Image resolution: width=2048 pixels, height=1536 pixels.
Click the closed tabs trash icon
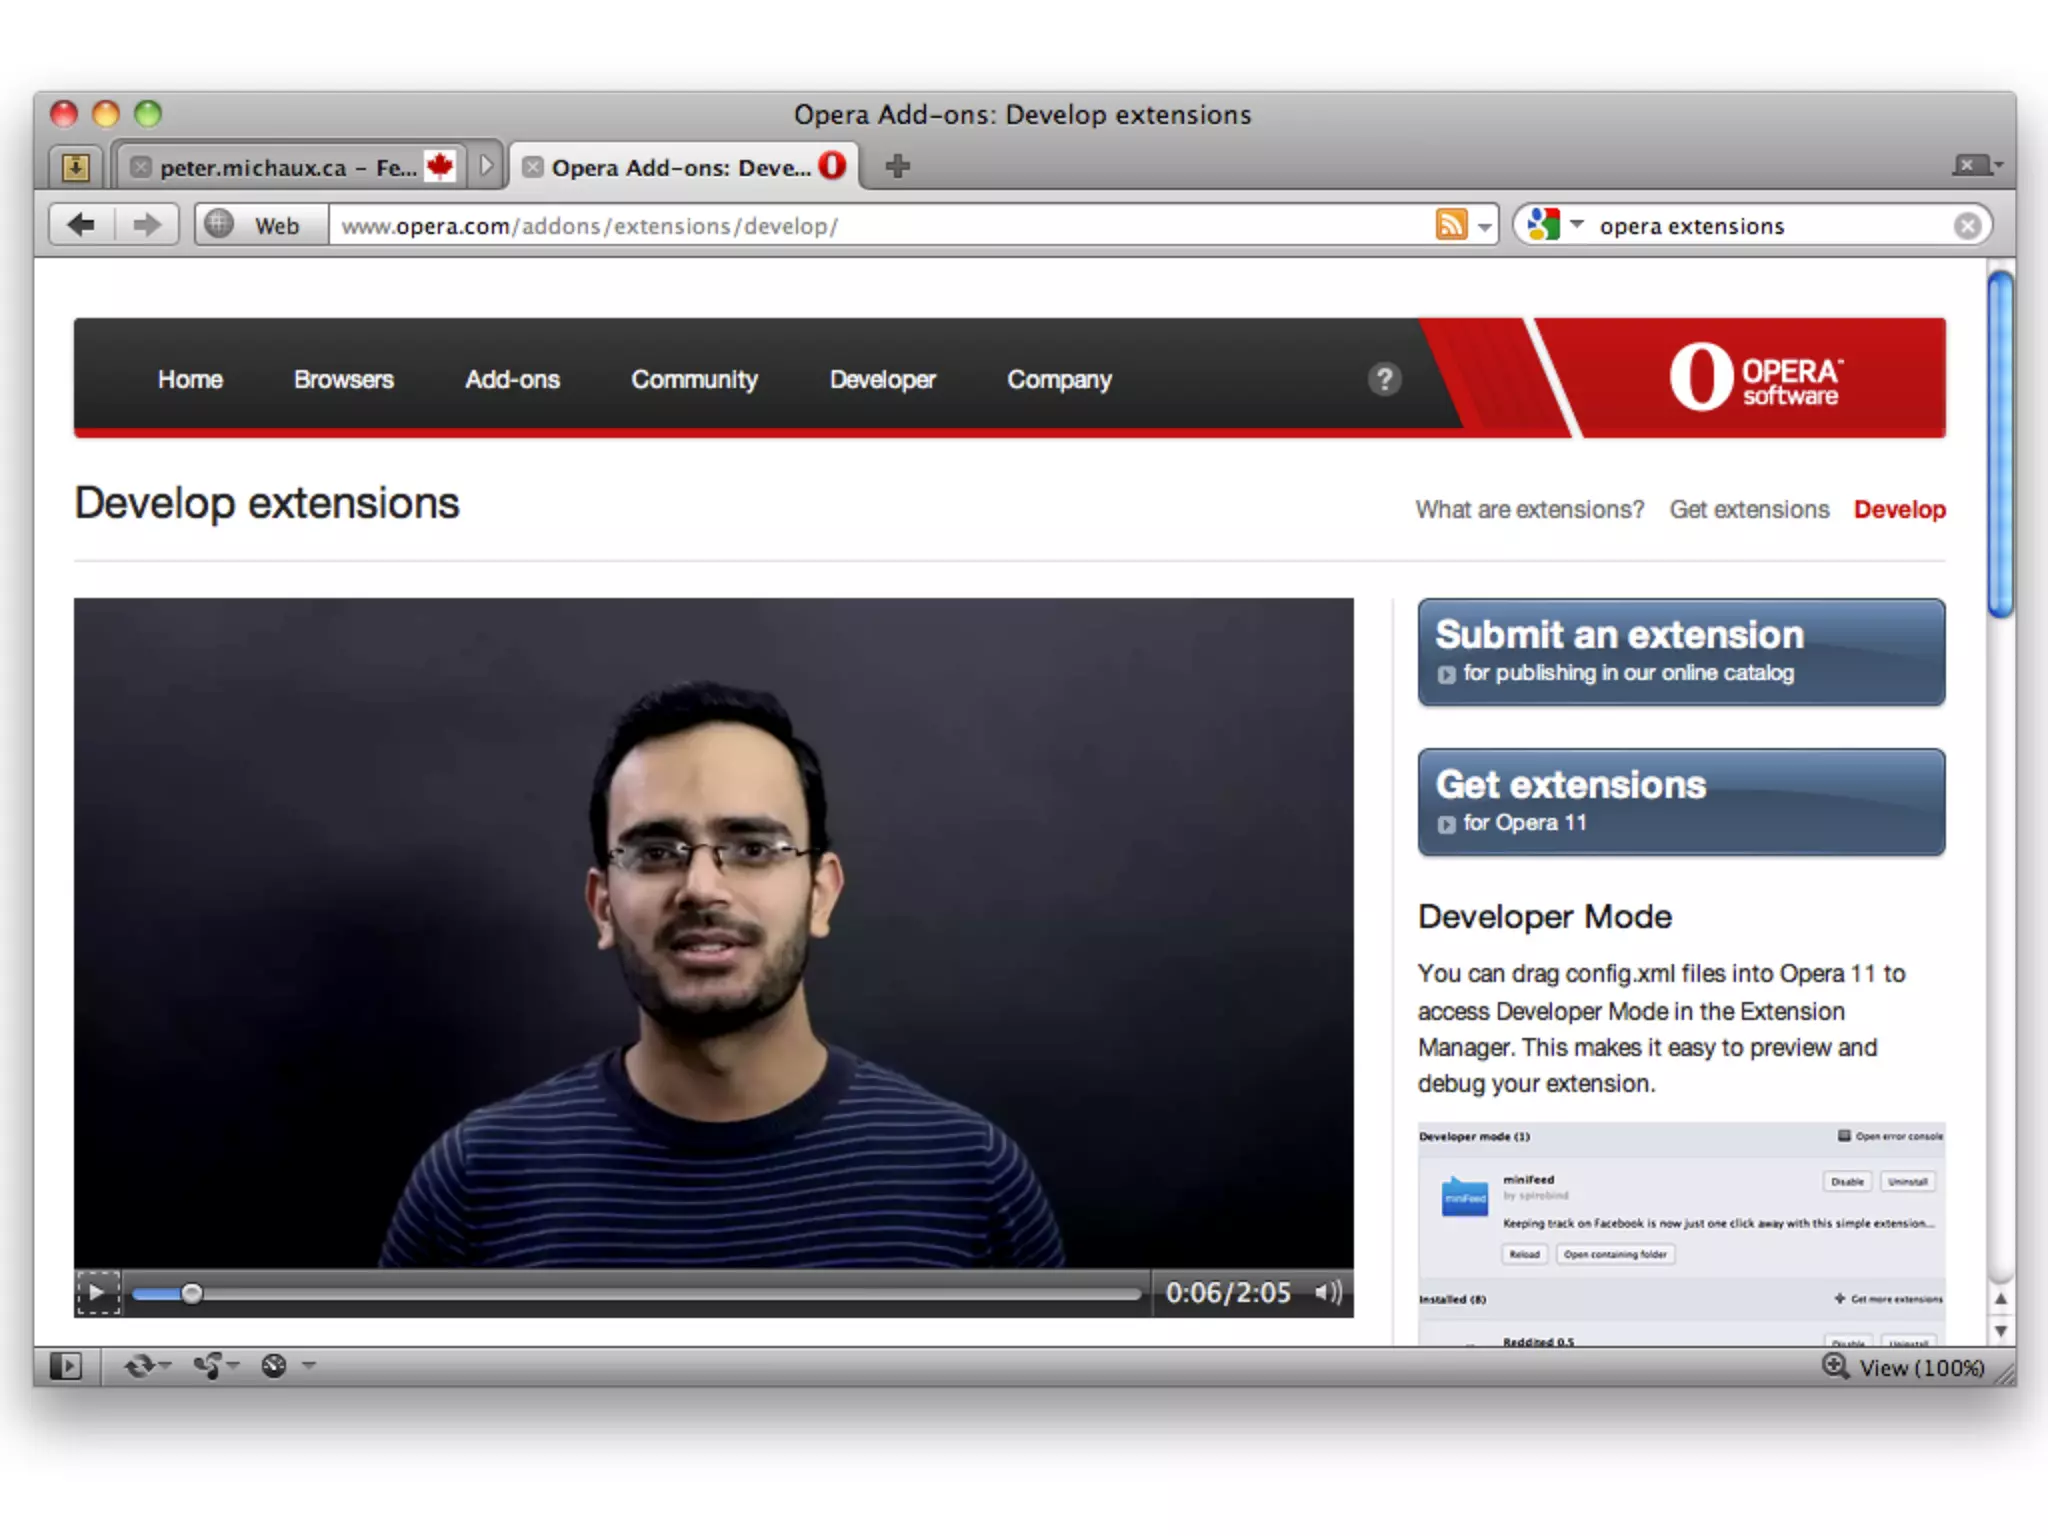[1974, 165]
